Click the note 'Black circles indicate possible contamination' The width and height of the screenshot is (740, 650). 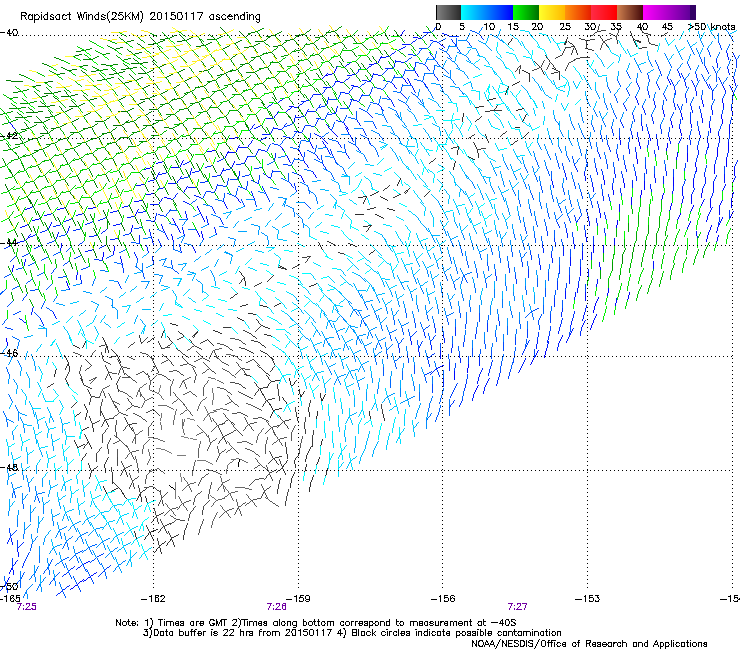tap(456, 633)
